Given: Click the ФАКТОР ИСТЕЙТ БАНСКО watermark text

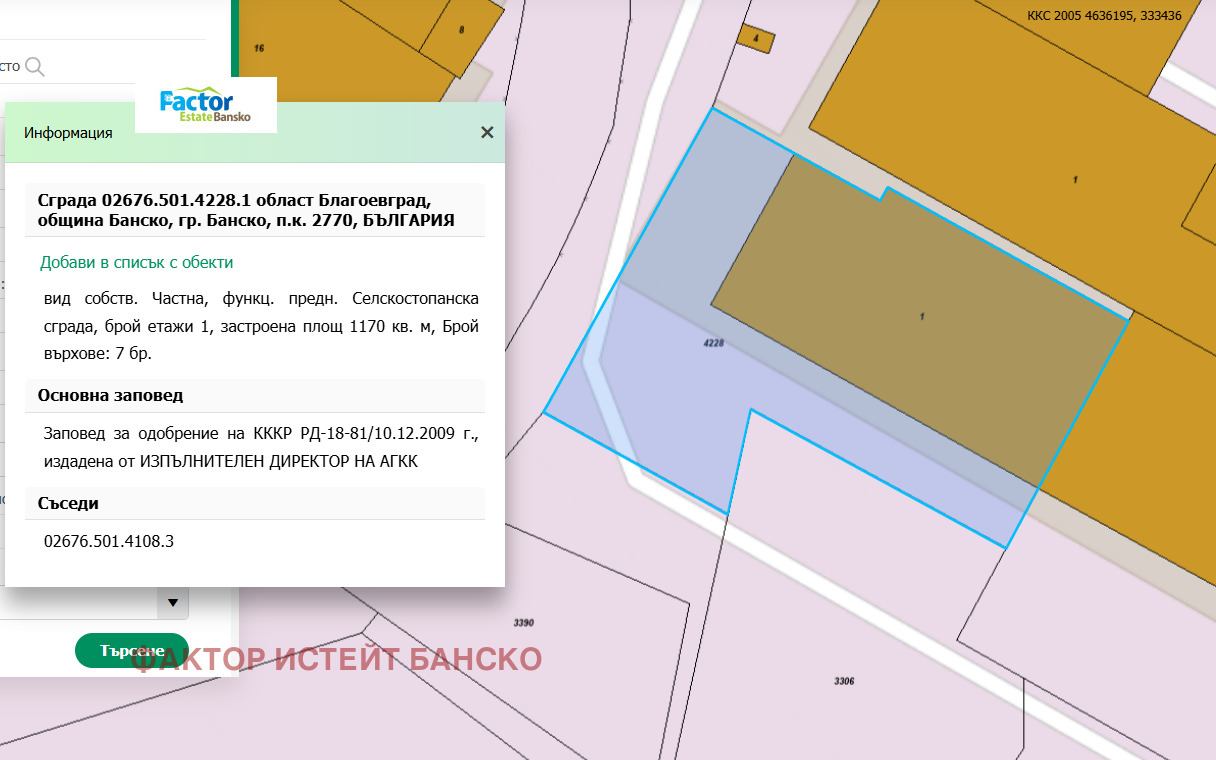Looking at the screenshot, I should [x=337, y=659].
